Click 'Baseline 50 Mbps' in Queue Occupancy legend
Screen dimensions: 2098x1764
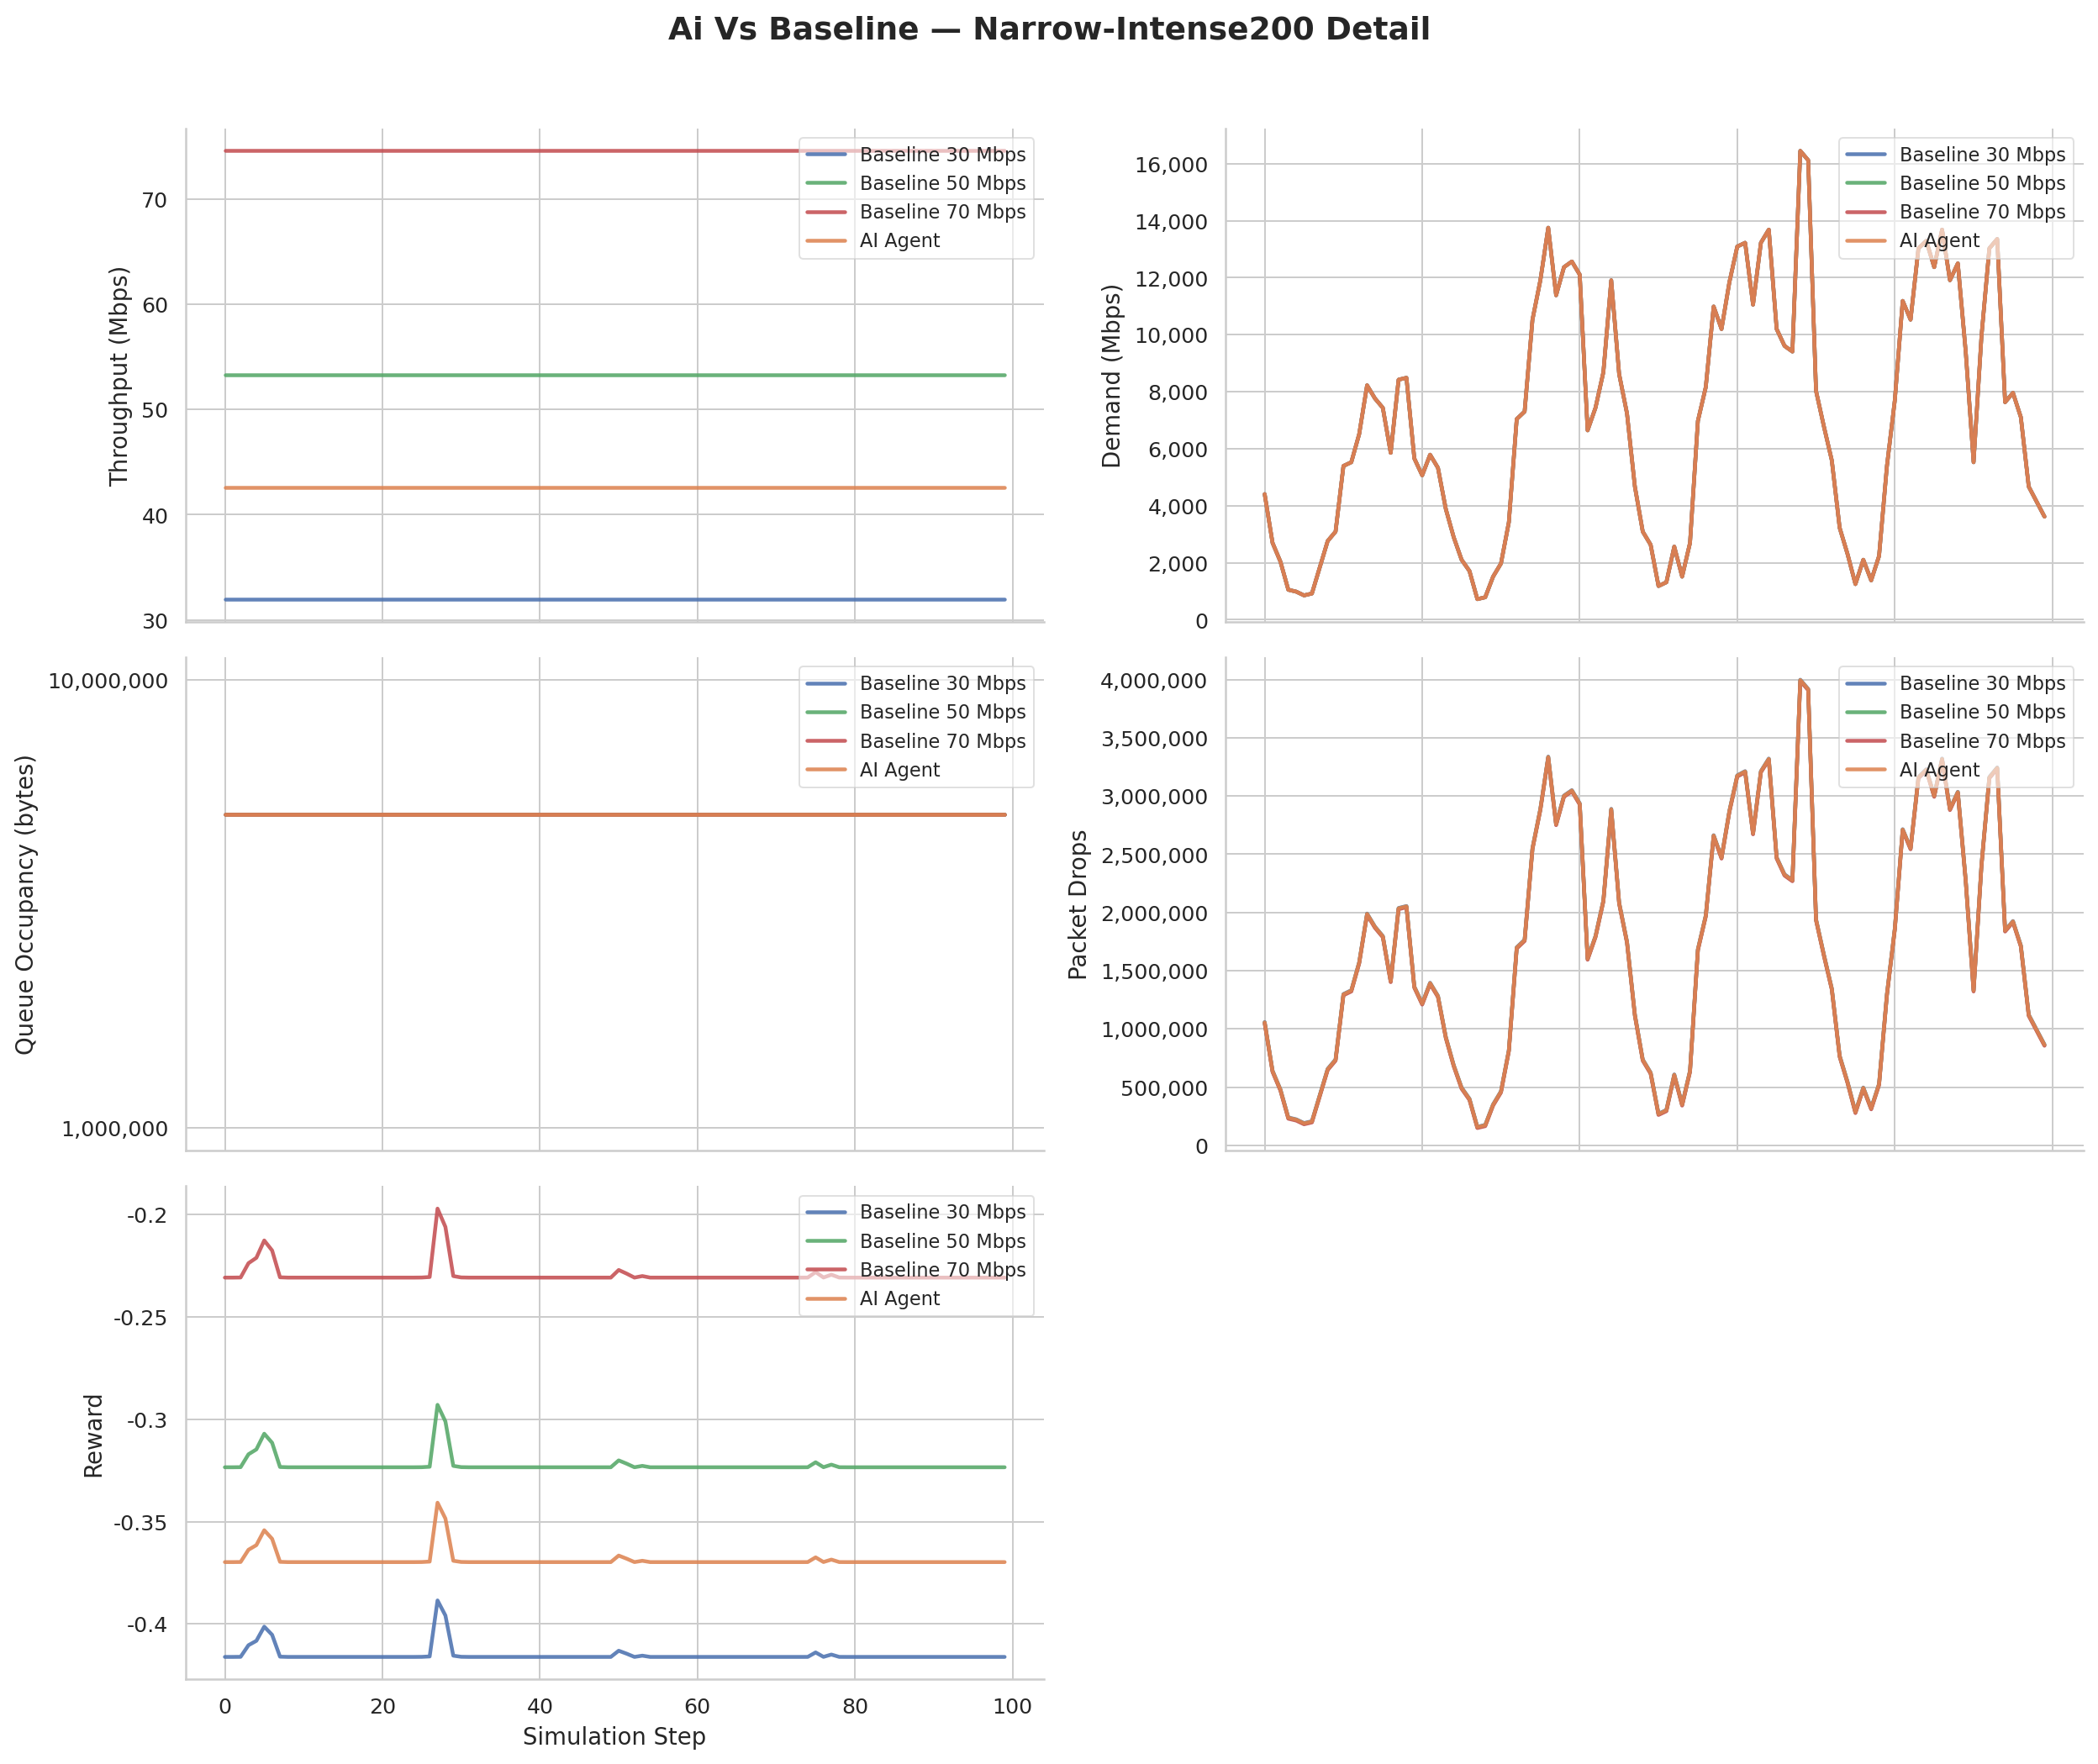pyautogui.click(x=942, y=712)
